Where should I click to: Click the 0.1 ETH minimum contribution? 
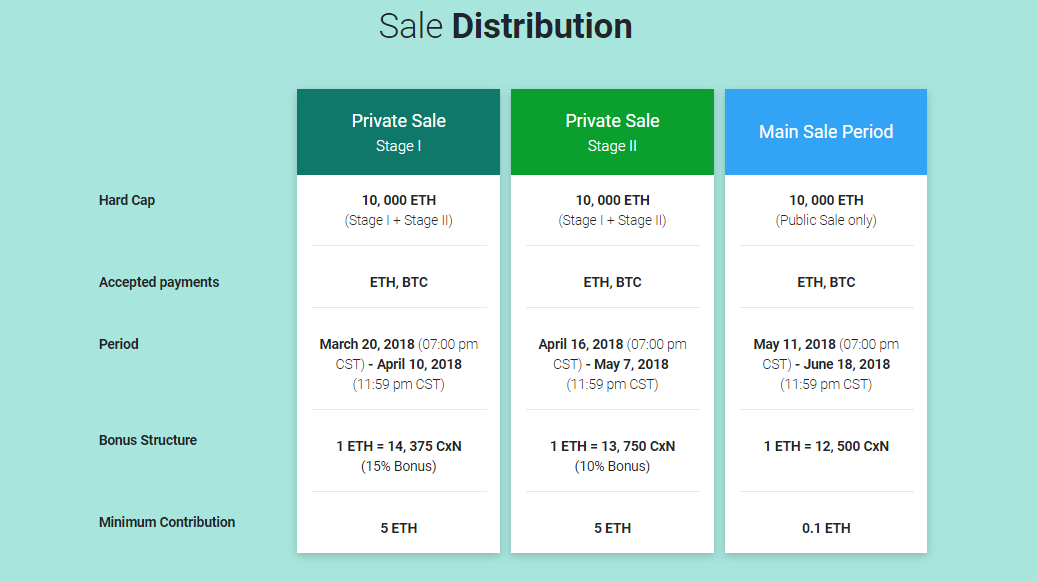pyautogui.click(x=826, y=528)
